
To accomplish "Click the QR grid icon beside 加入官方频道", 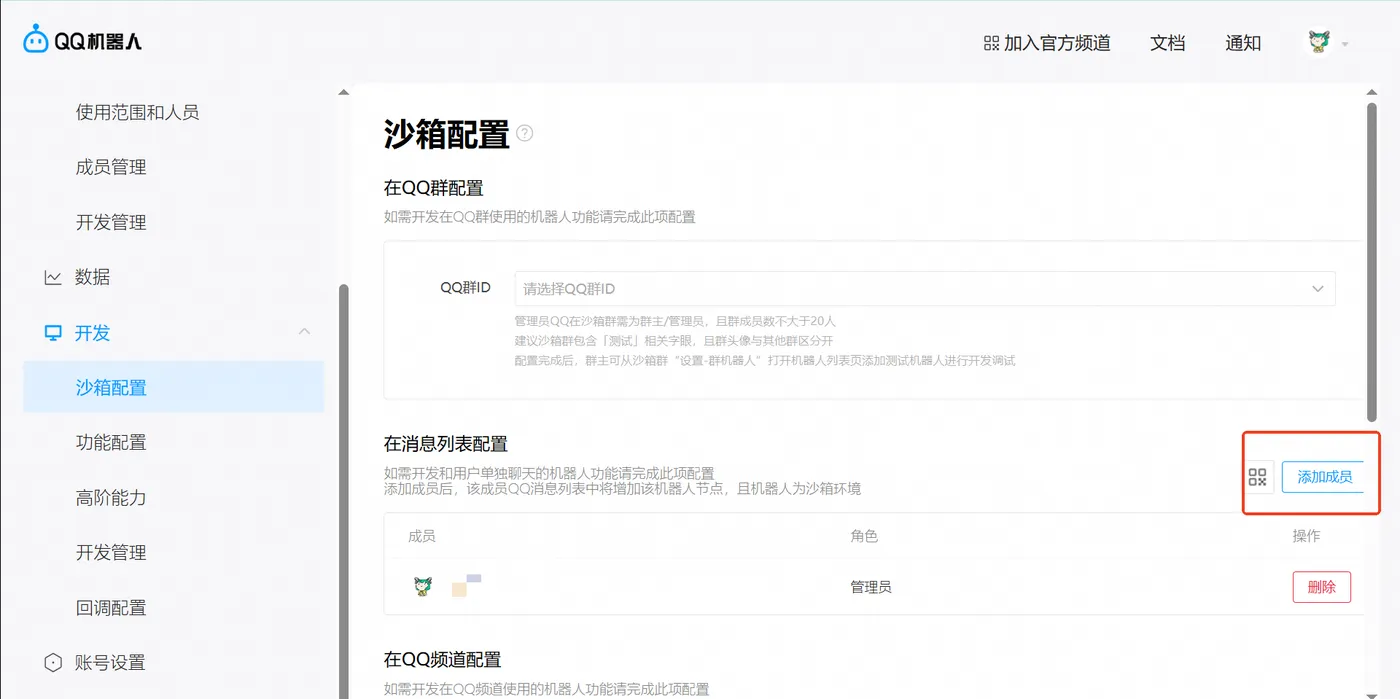I will coord(991,43).
